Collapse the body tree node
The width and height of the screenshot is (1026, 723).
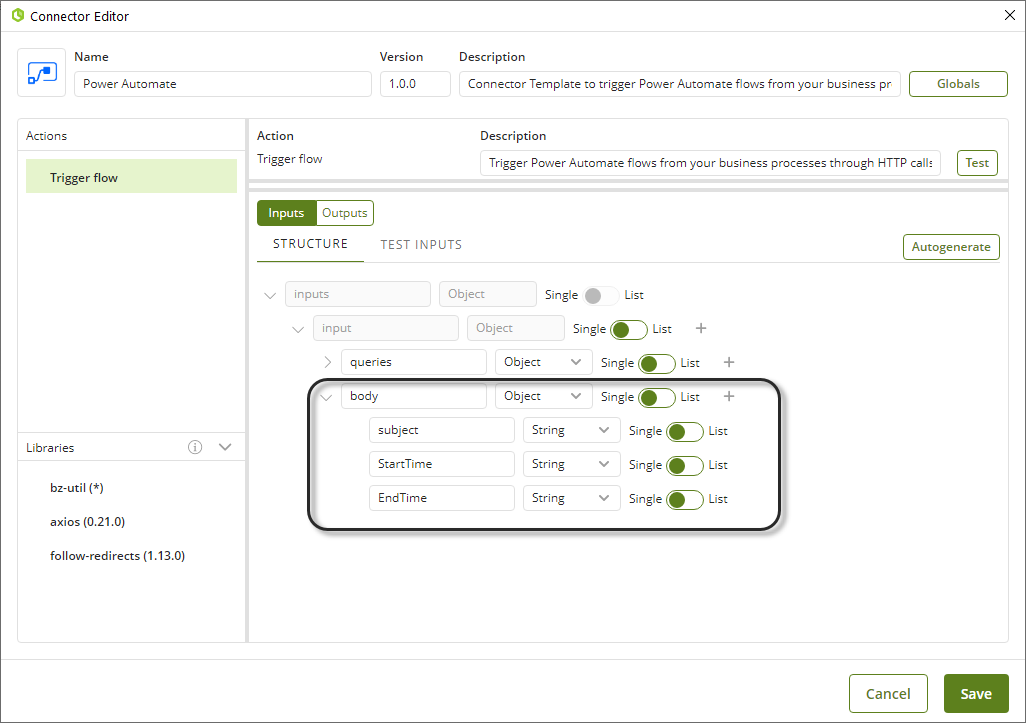326,397
